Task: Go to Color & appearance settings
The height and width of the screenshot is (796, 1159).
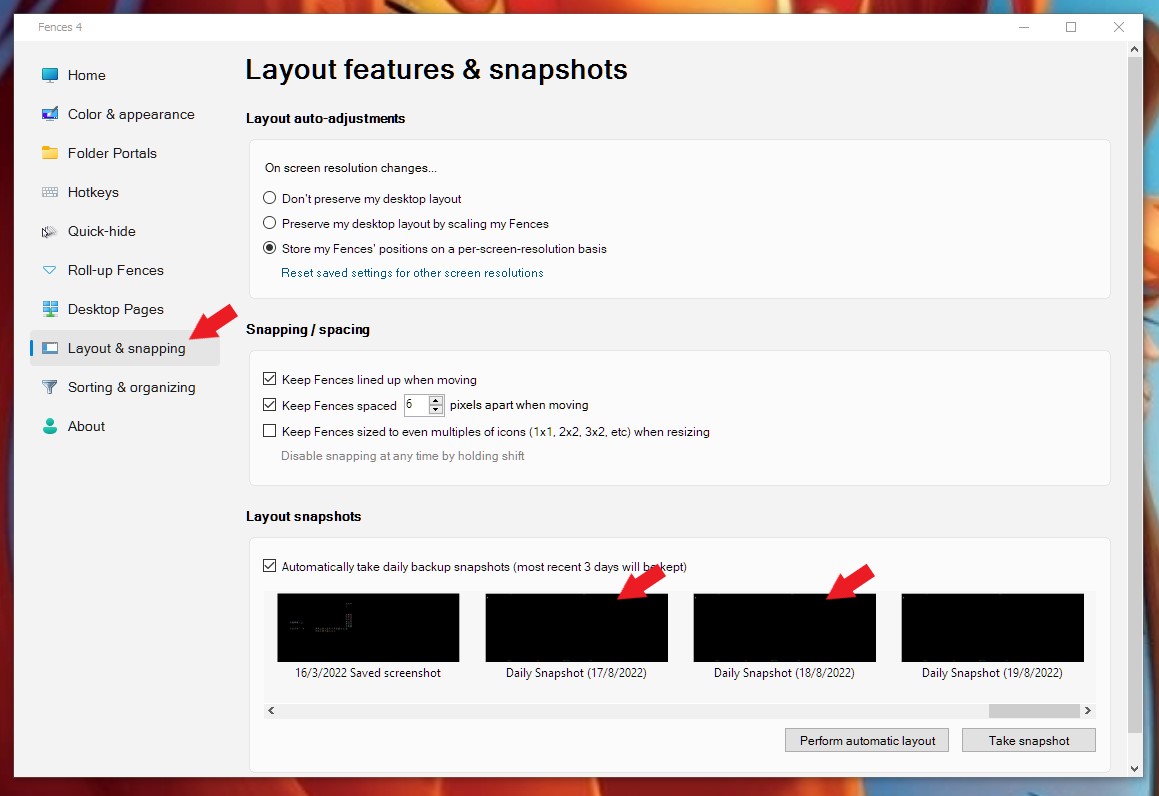Action: pyautogui.click(x=131, y=114)
